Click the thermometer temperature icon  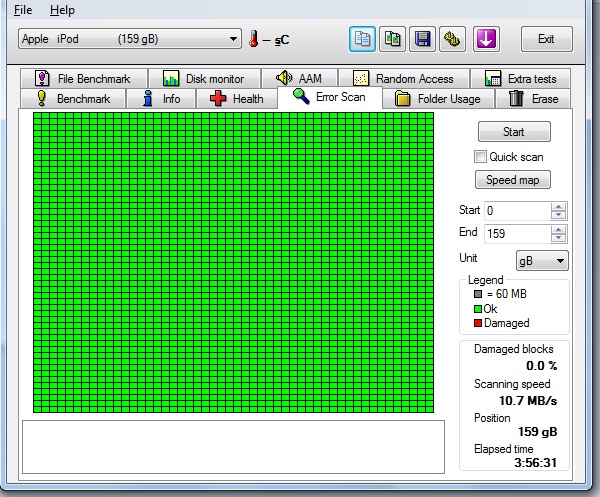[x=255, y=39]
